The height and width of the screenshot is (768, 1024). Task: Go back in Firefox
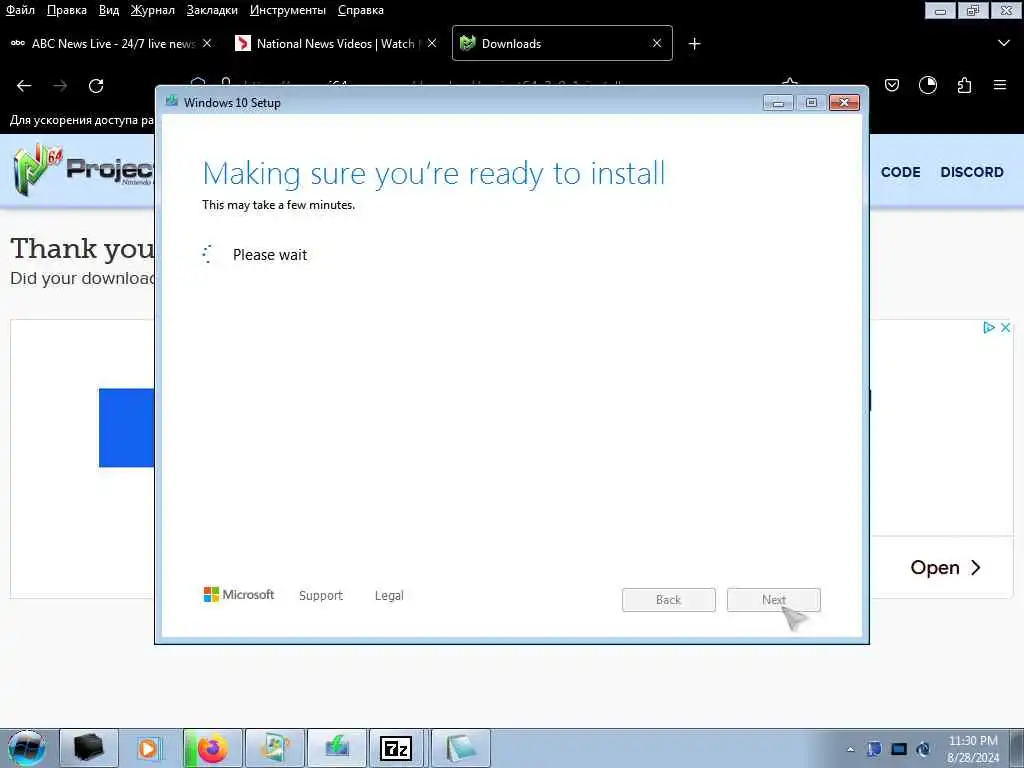point(24,86)
